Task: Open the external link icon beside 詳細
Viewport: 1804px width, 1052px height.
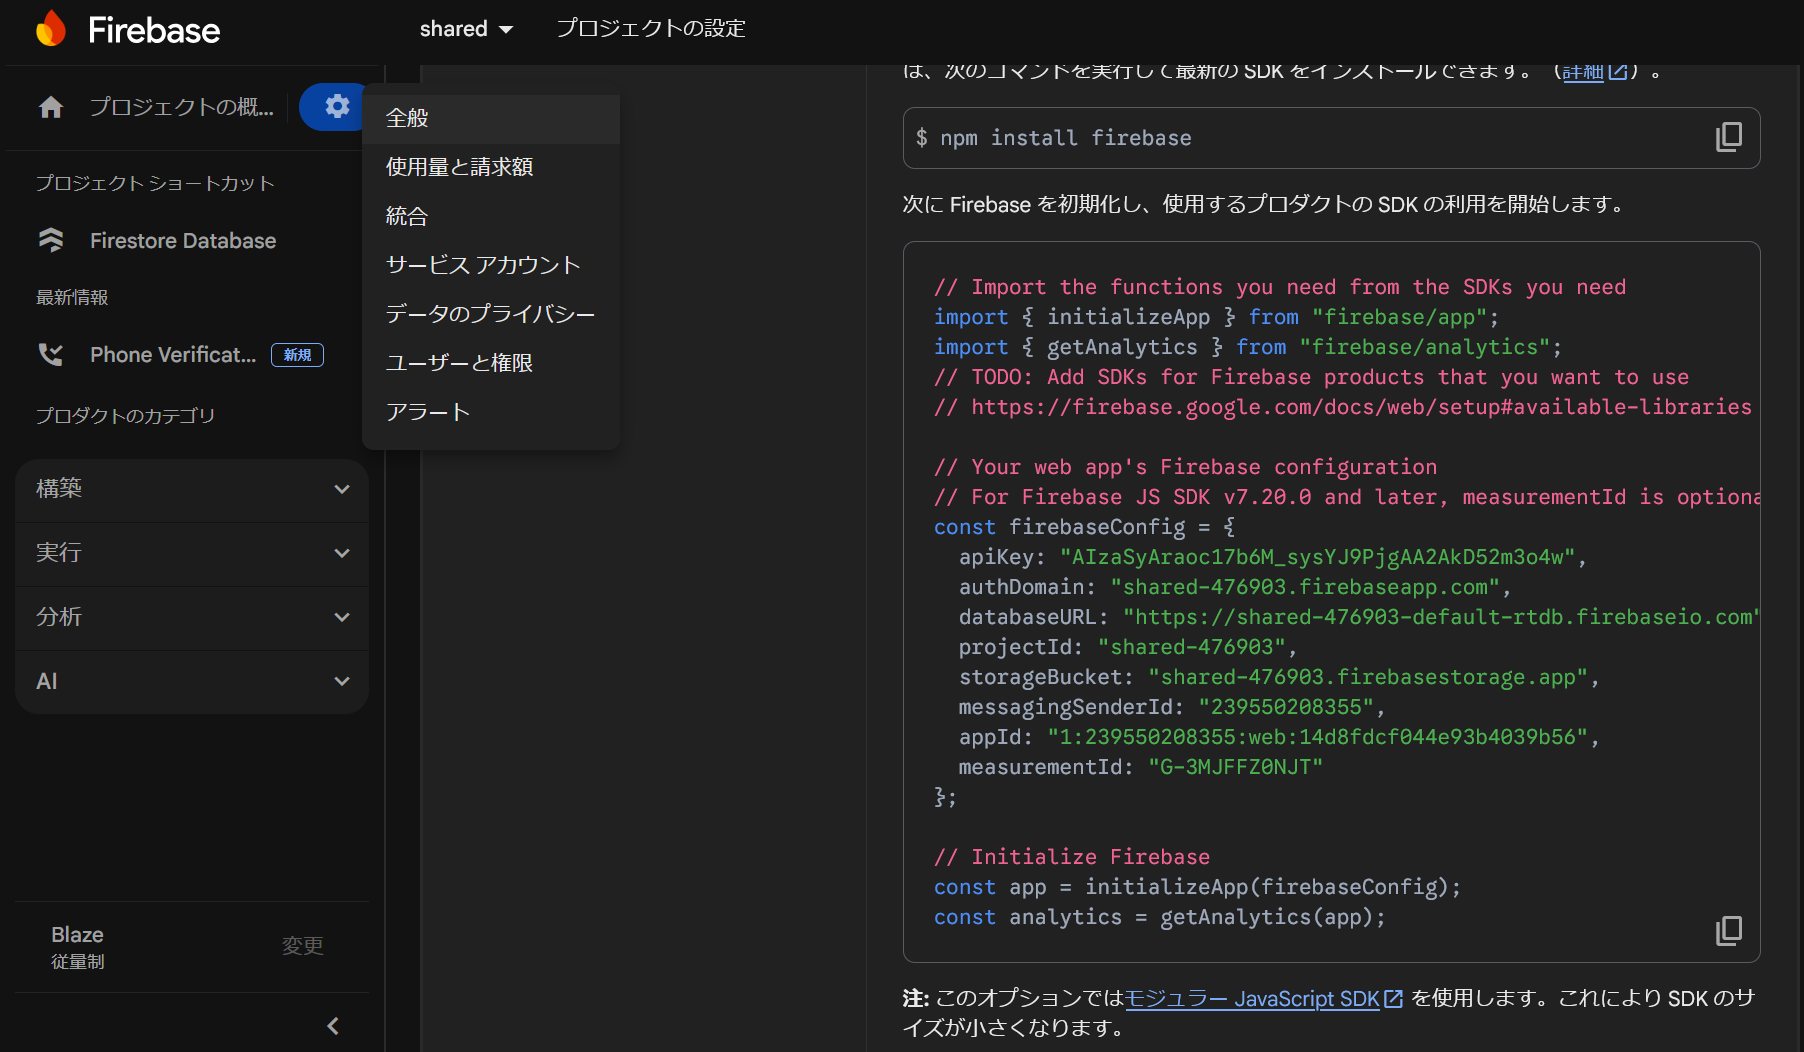Action: [x=1617, y=72]
